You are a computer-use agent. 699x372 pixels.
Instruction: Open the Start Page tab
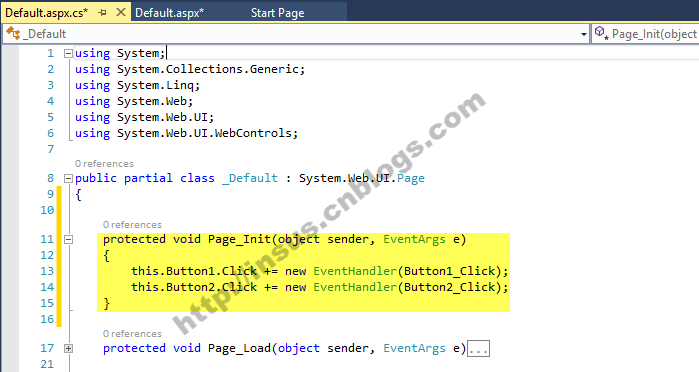coord(277,13)
